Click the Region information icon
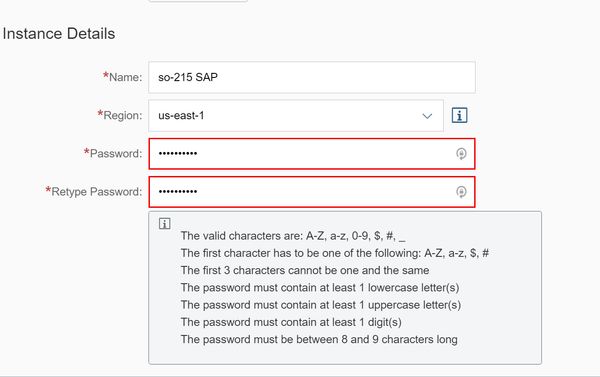Image resolution: width=600 pixels, height=377 pixels. (459, 115)
